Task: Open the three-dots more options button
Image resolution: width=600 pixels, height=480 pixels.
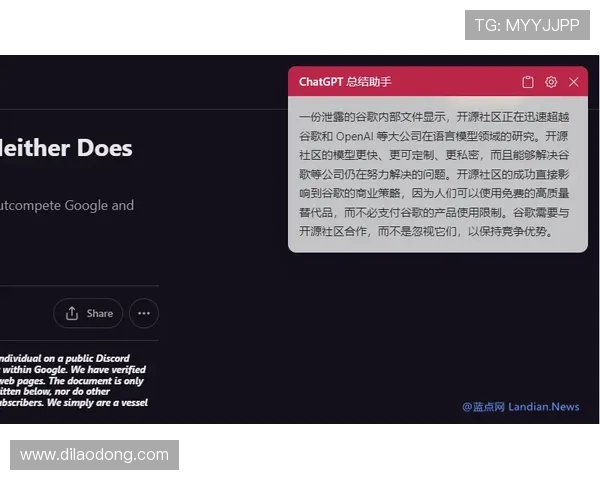Action: [x=144, y=313]
